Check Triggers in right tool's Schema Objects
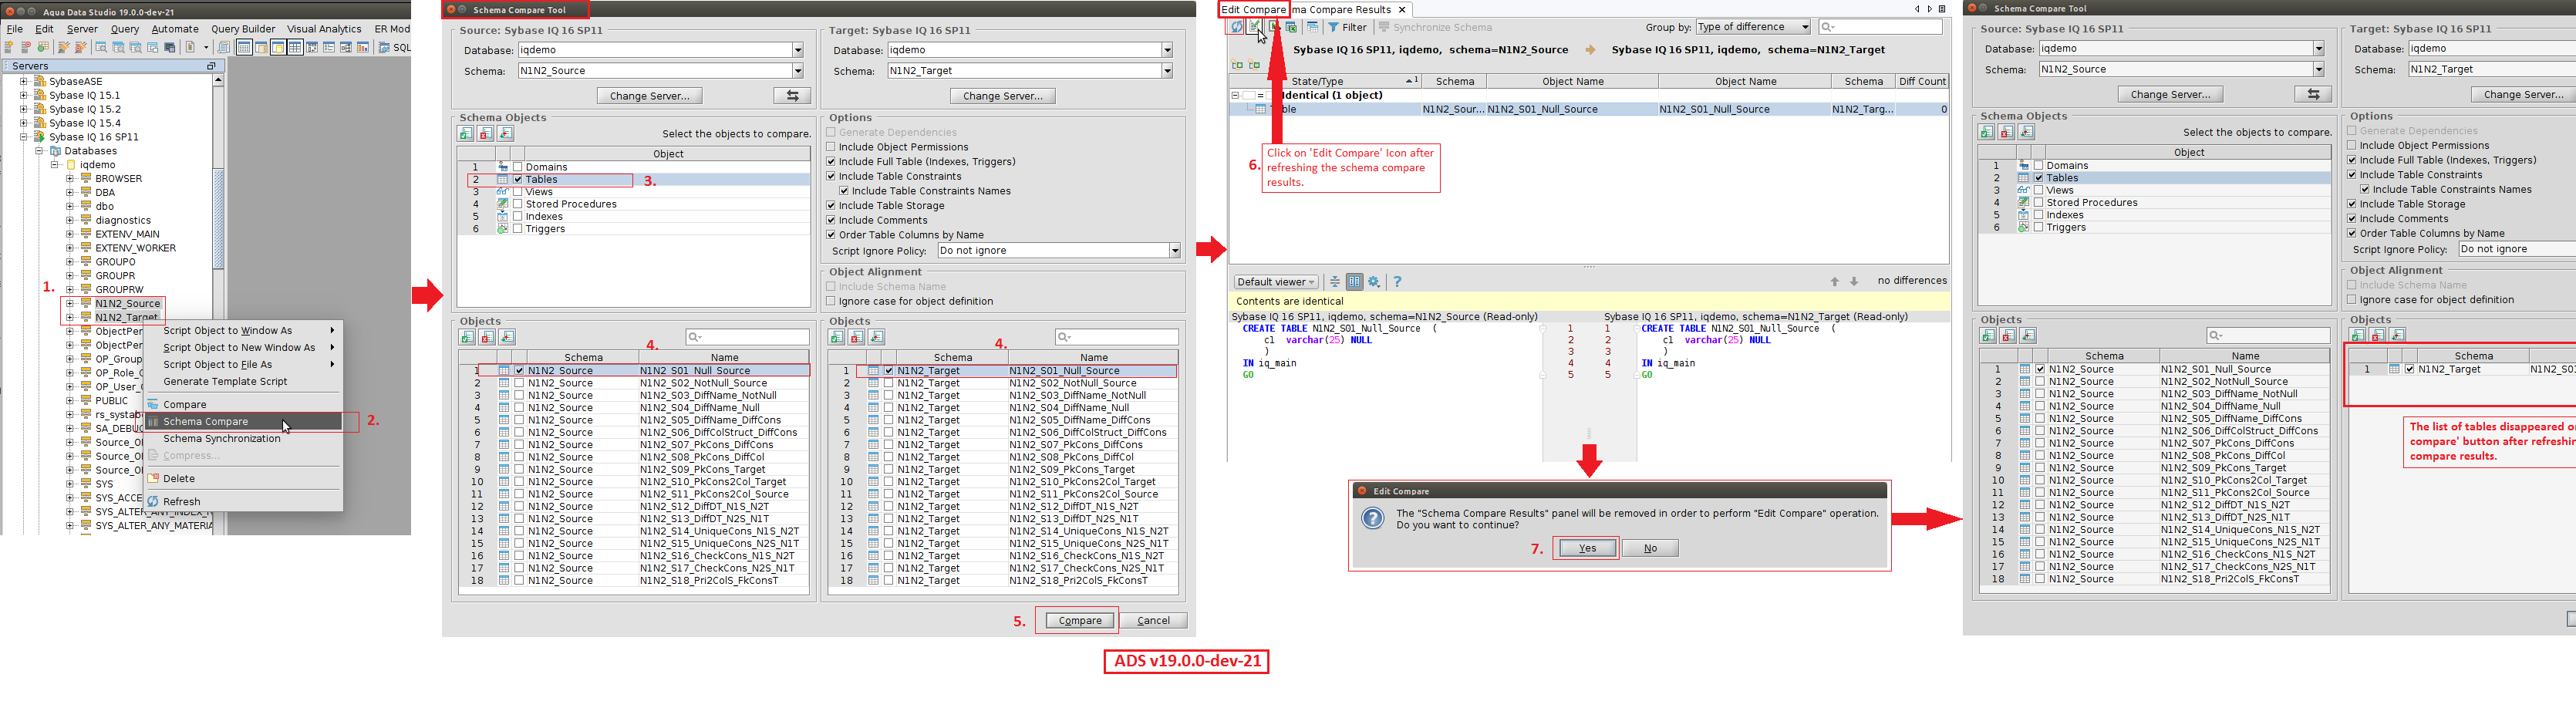Viewport: 2576px width, 708px height. point(2039,227)
